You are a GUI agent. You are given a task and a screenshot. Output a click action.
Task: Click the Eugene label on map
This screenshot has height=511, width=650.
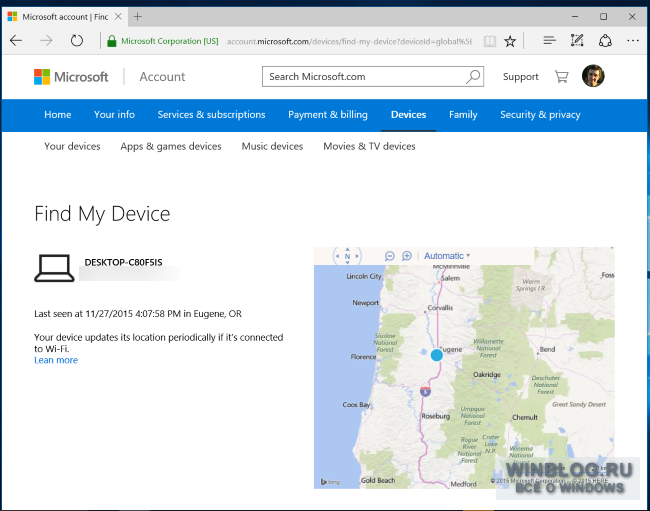[x=451, y=349]
